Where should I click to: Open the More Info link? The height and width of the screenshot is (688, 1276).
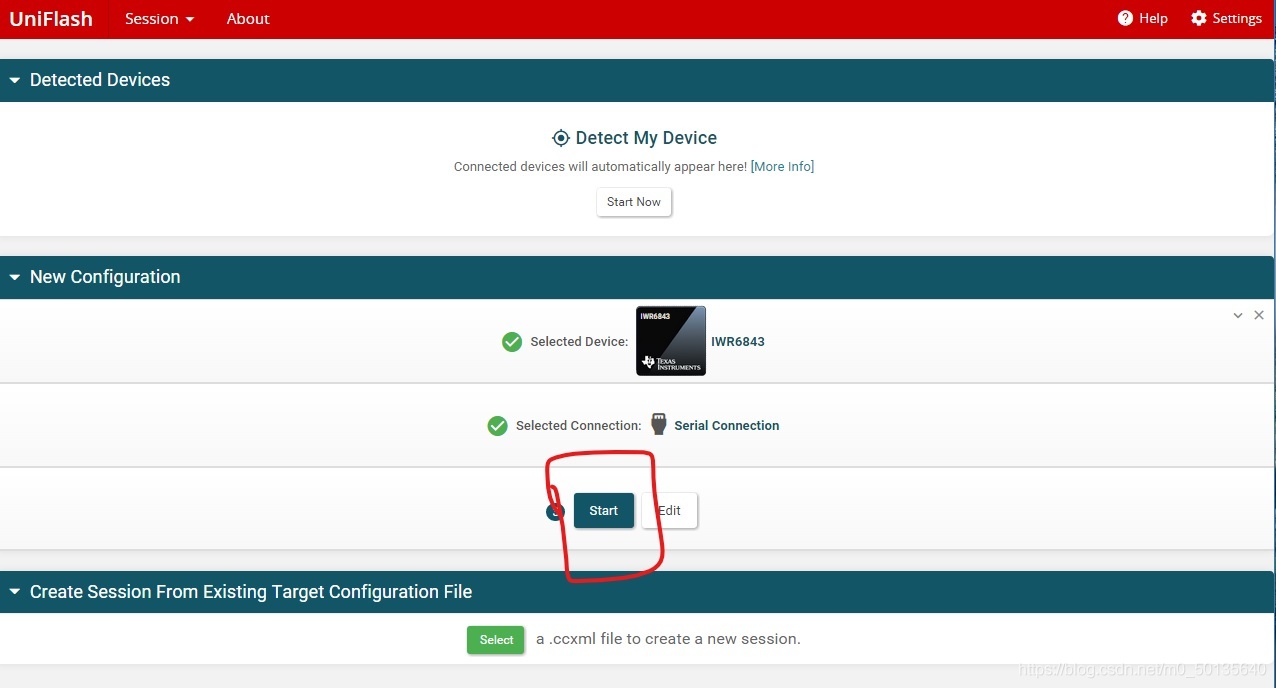tap(782, 167)
